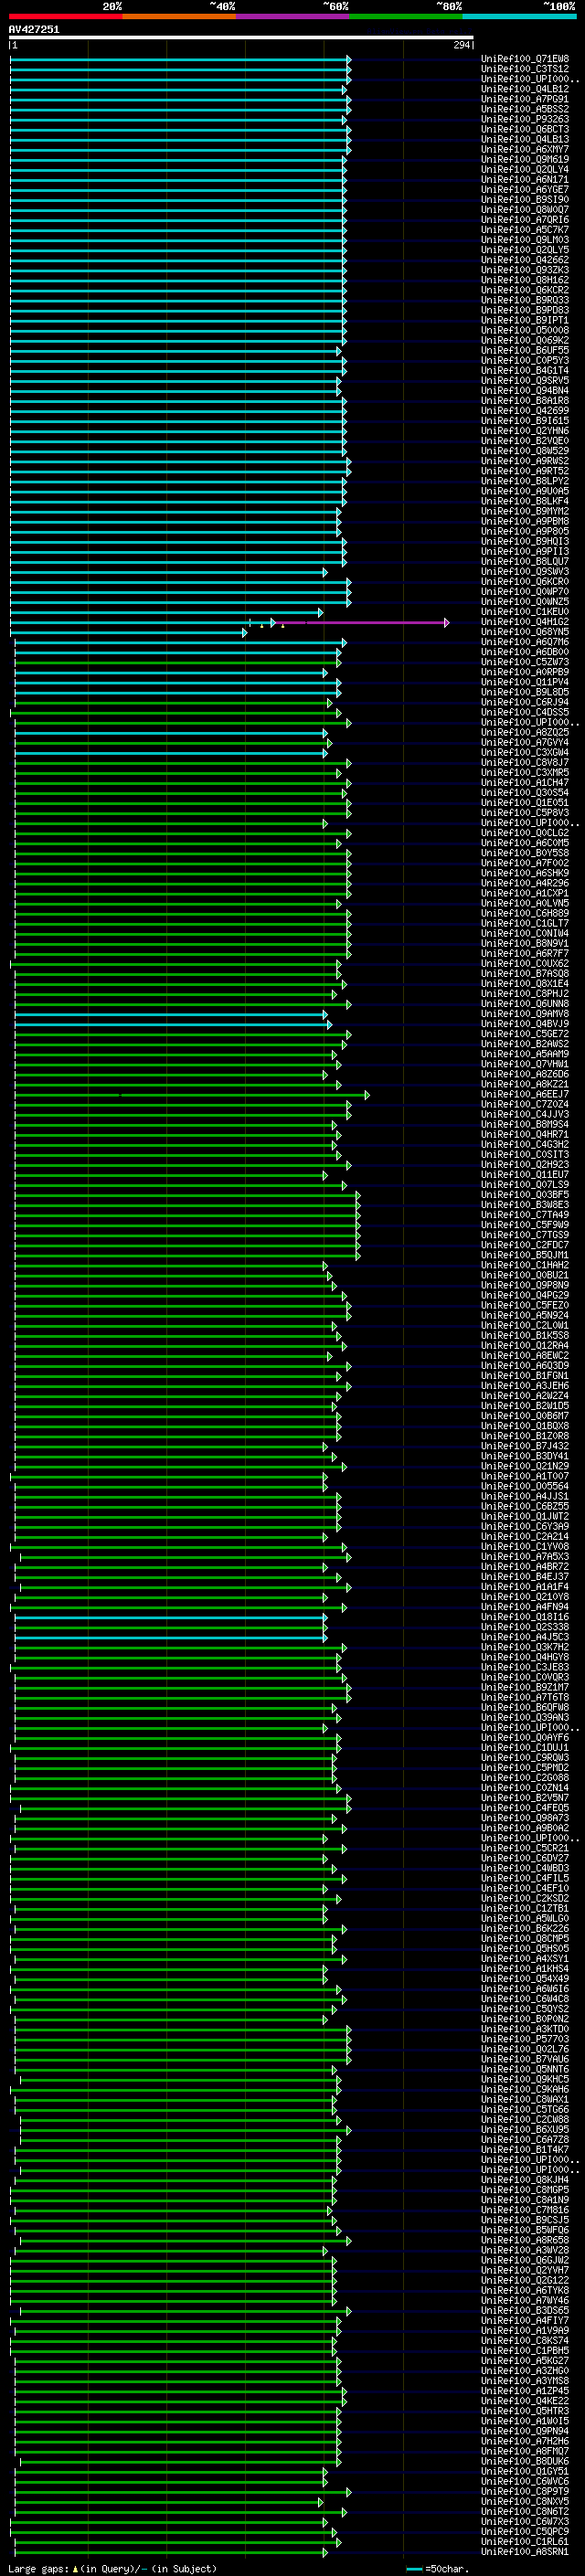Select hit UniRef100_A5C7K7
This screenshot has height=2576, width=585.
point(525,230)
